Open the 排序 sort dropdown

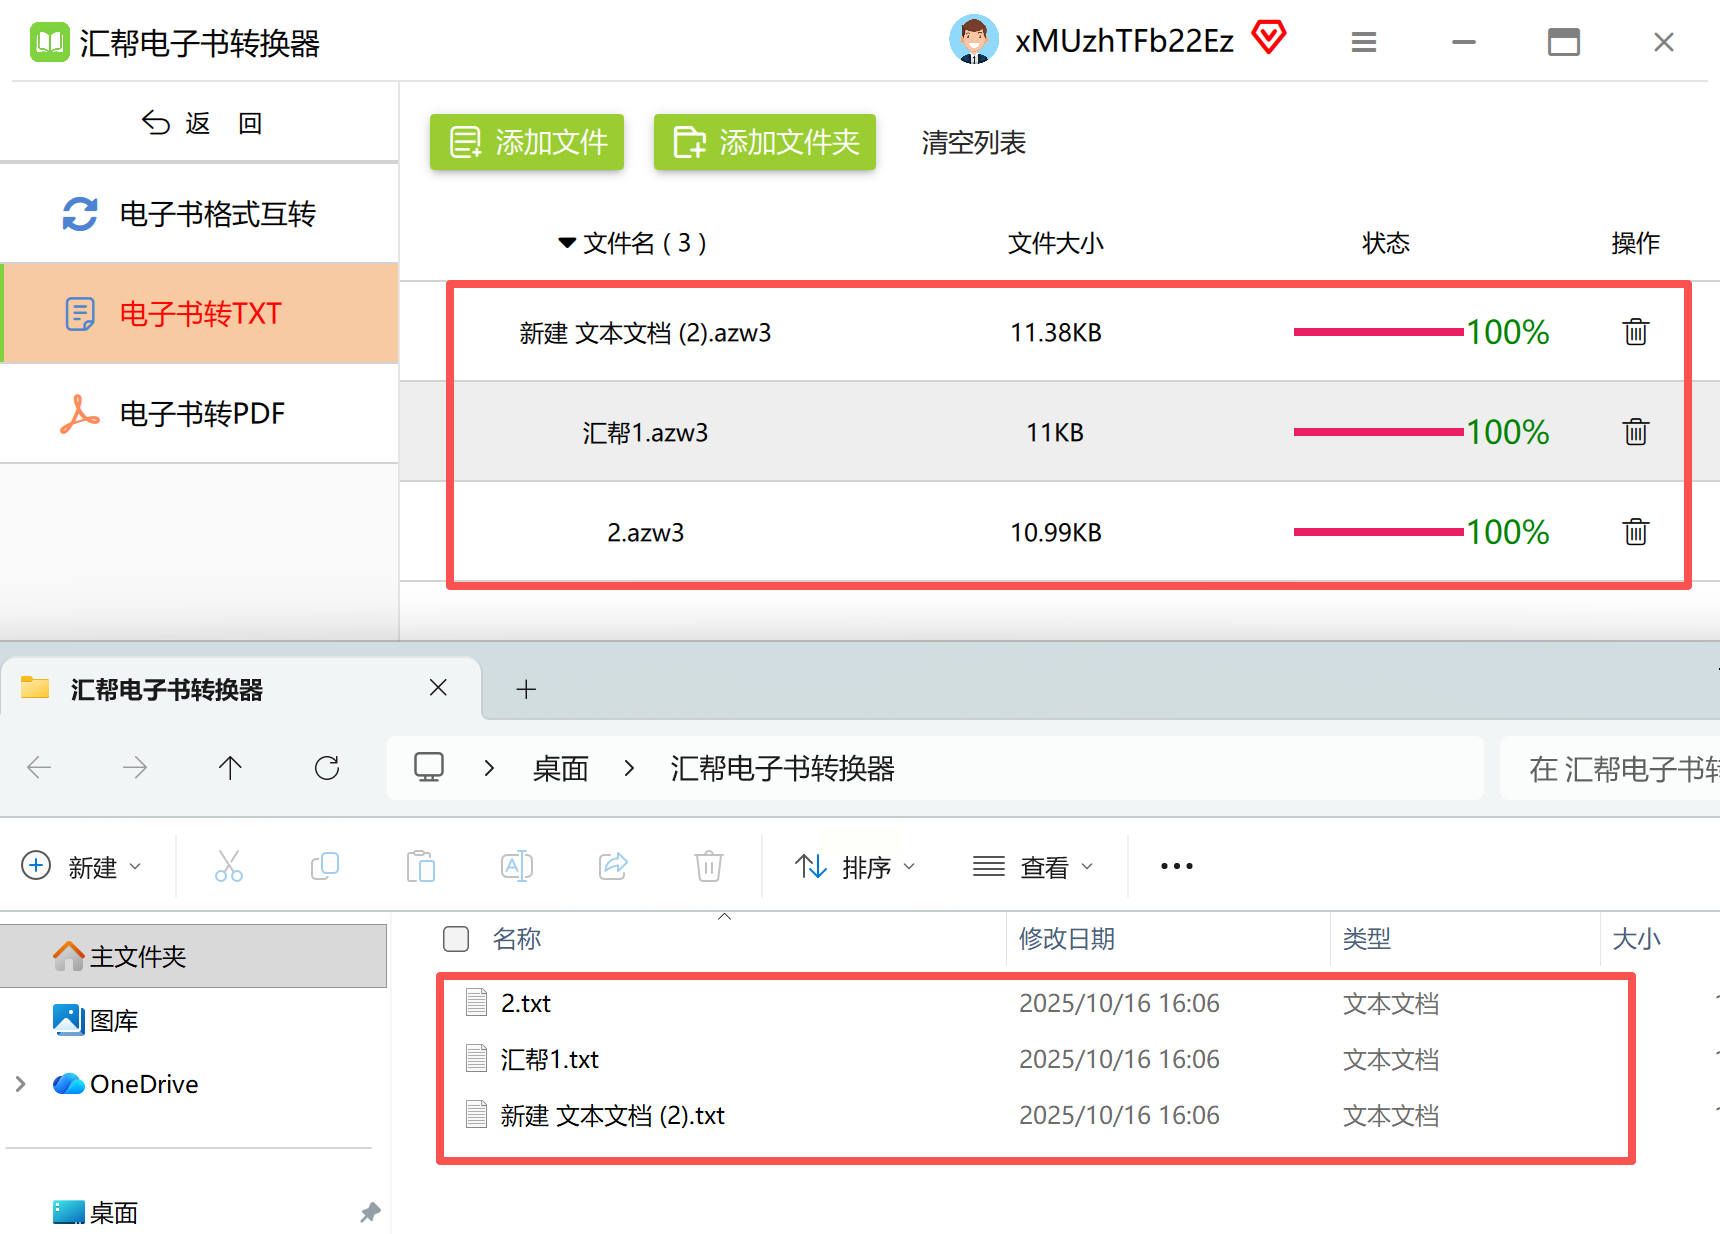(x=855, y=866)
